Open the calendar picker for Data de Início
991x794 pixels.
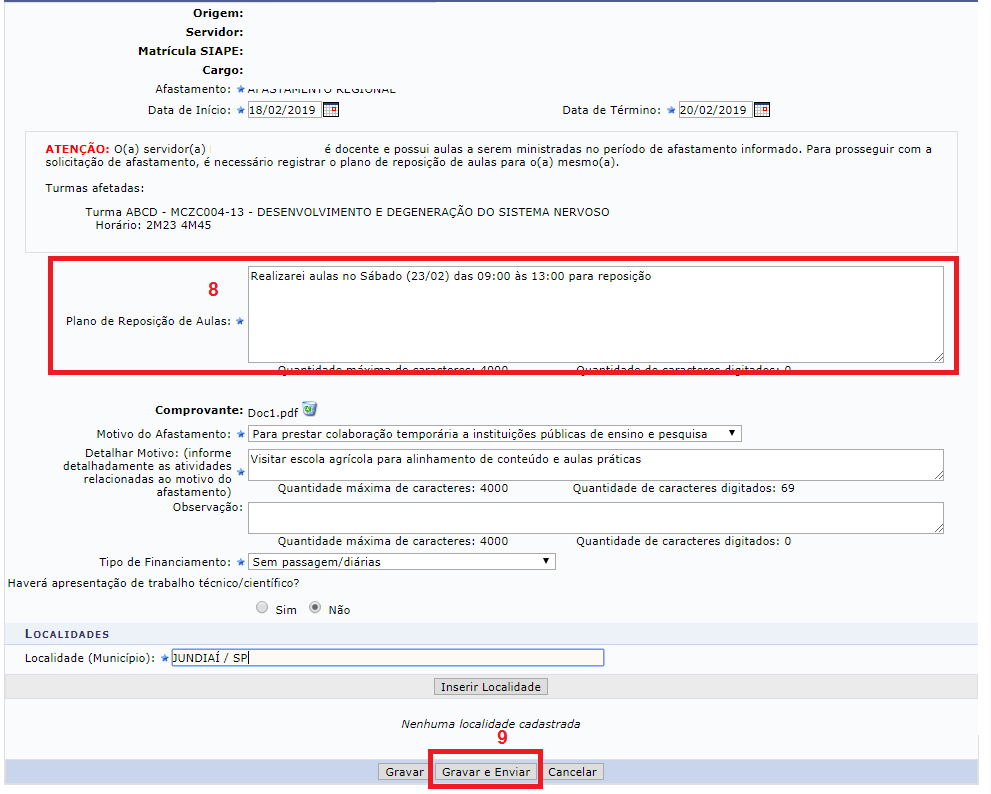[x=331, y=110]
